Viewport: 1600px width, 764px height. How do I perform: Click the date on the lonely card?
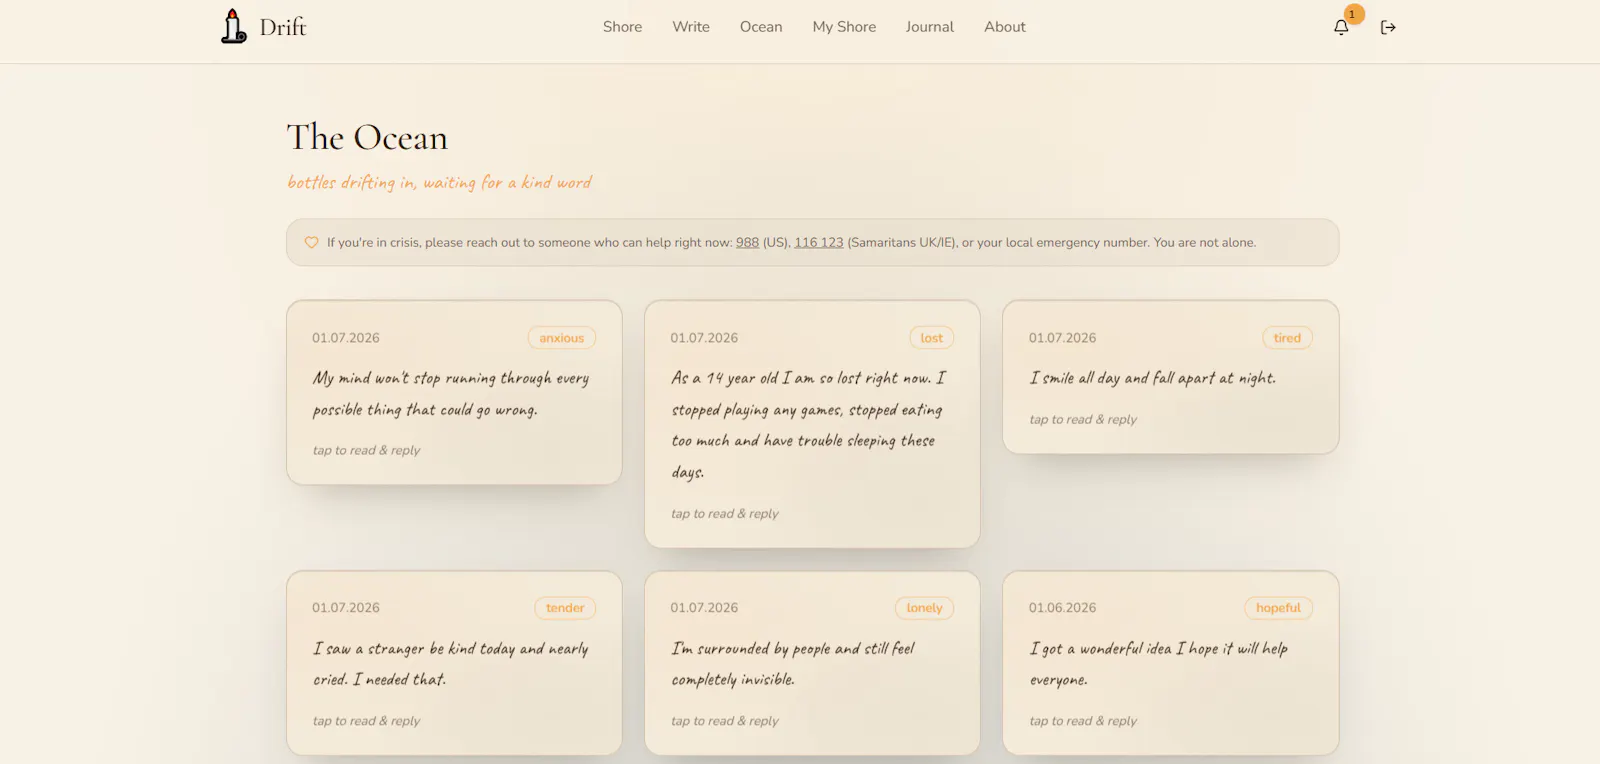pos(704,608)
